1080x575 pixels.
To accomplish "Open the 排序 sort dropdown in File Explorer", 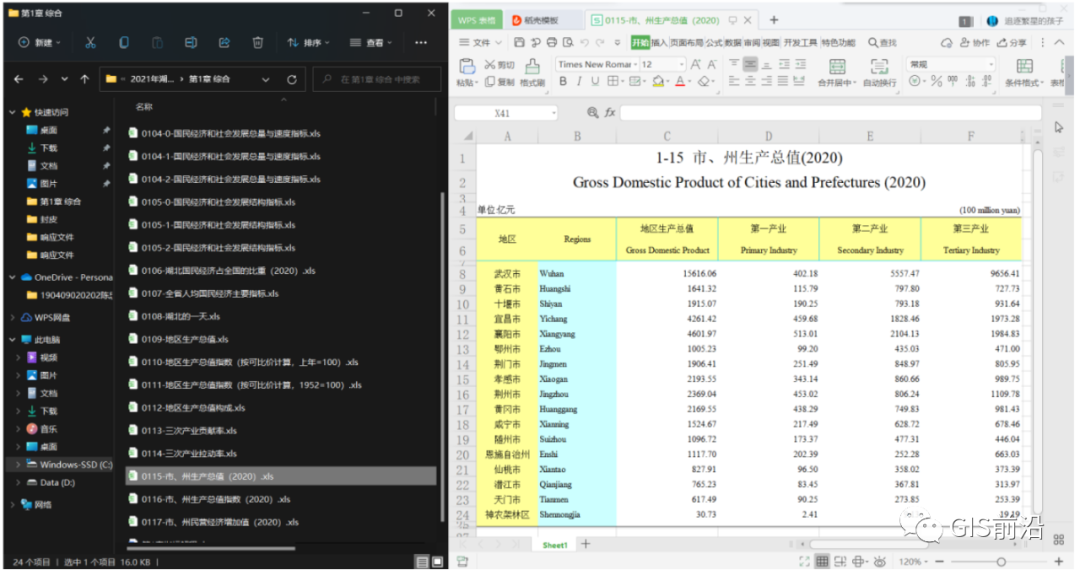I will click(x=308, y=43).
